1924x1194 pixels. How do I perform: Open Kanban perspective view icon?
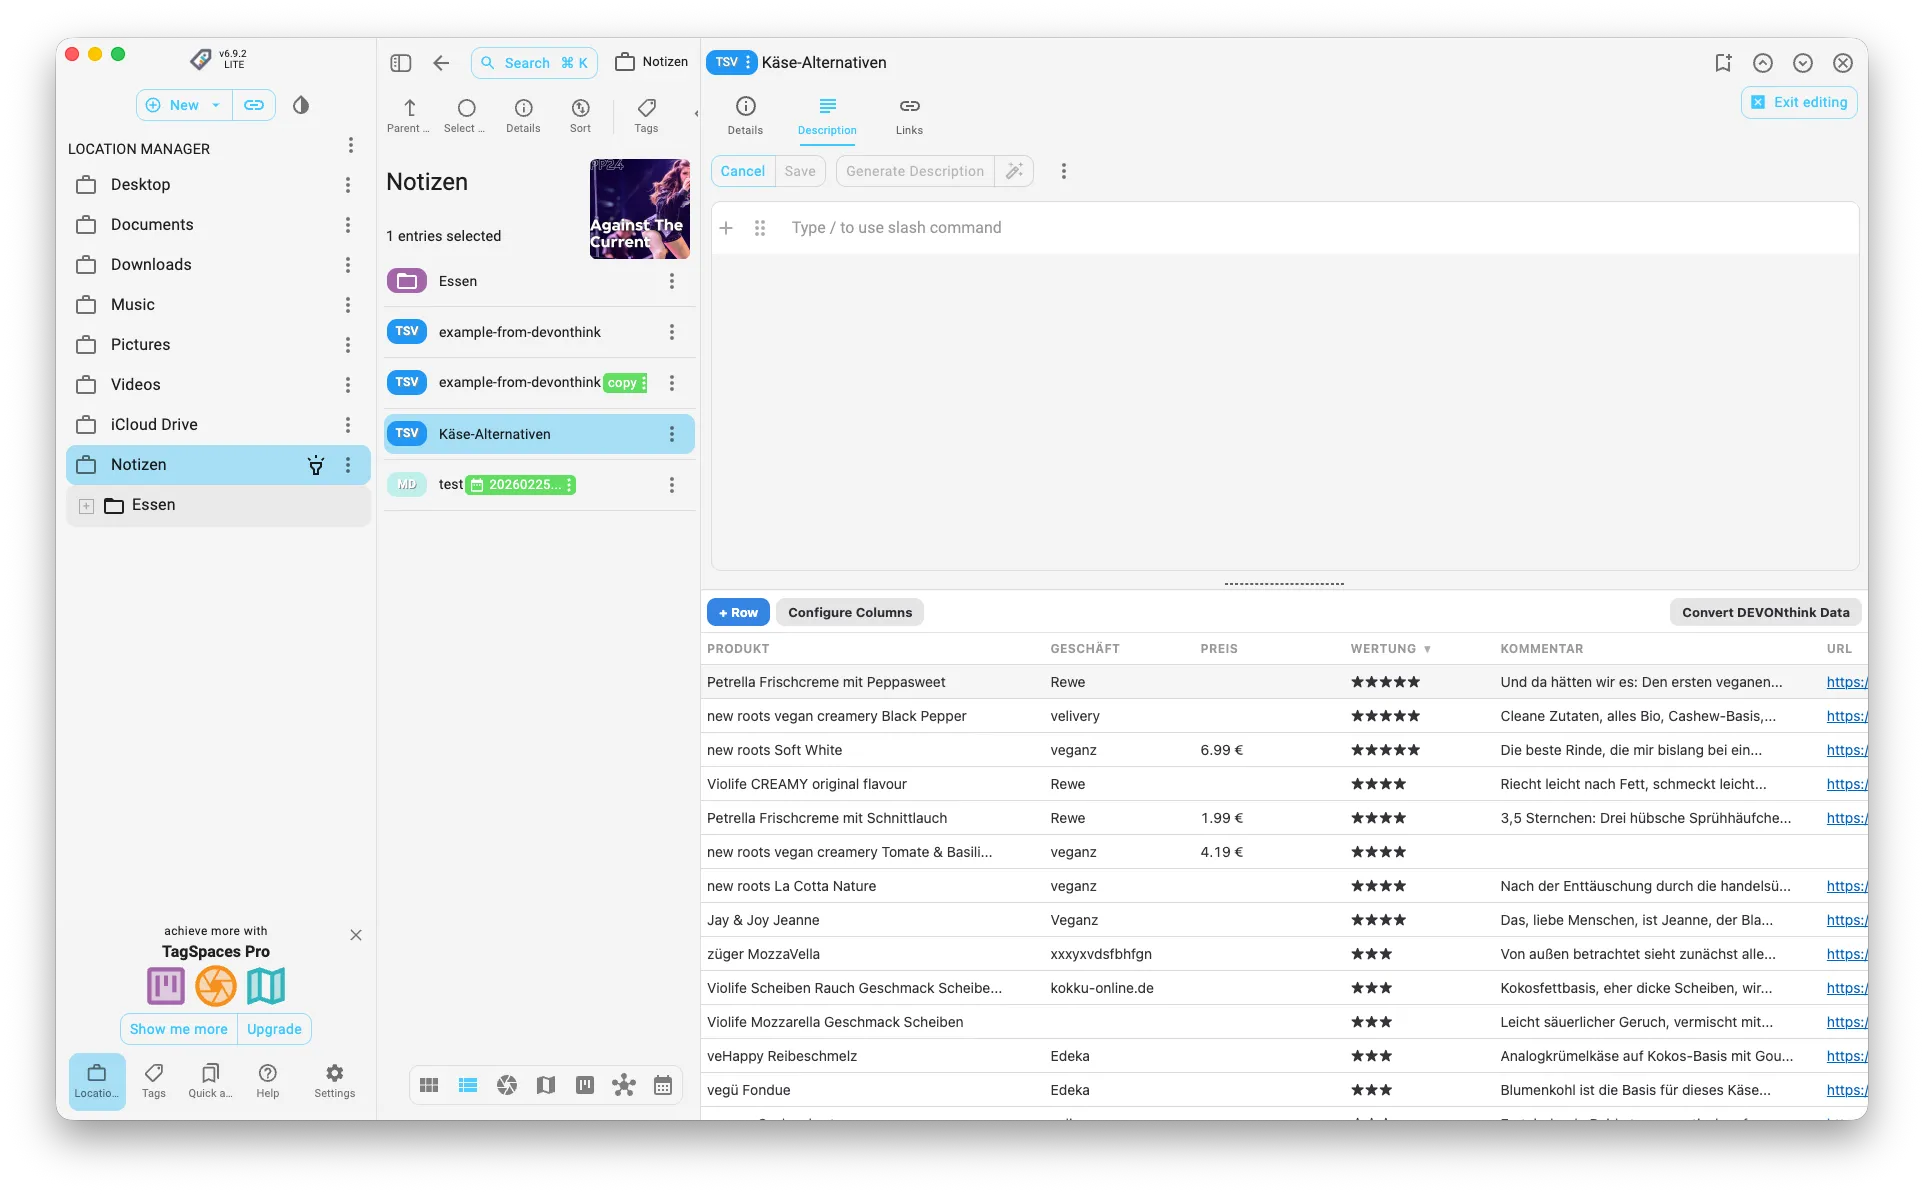click(585, 1085)
